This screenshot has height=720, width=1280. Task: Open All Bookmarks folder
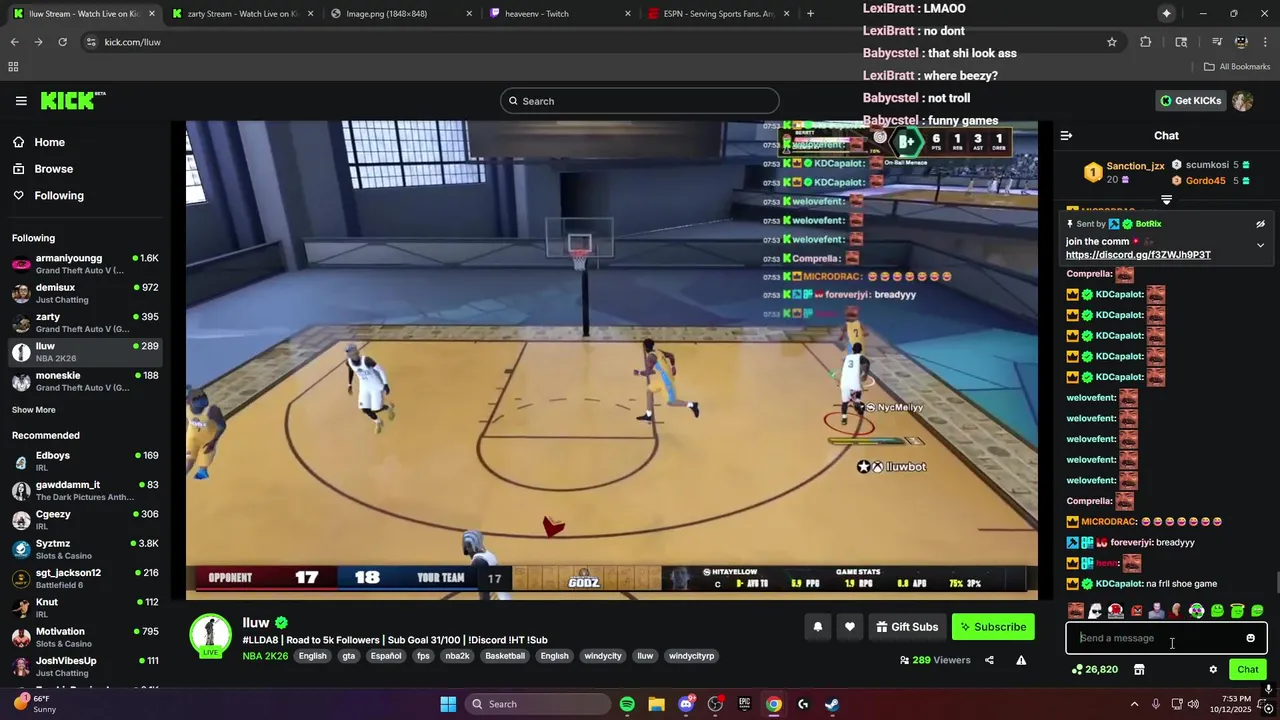(x=1237, y=67)
